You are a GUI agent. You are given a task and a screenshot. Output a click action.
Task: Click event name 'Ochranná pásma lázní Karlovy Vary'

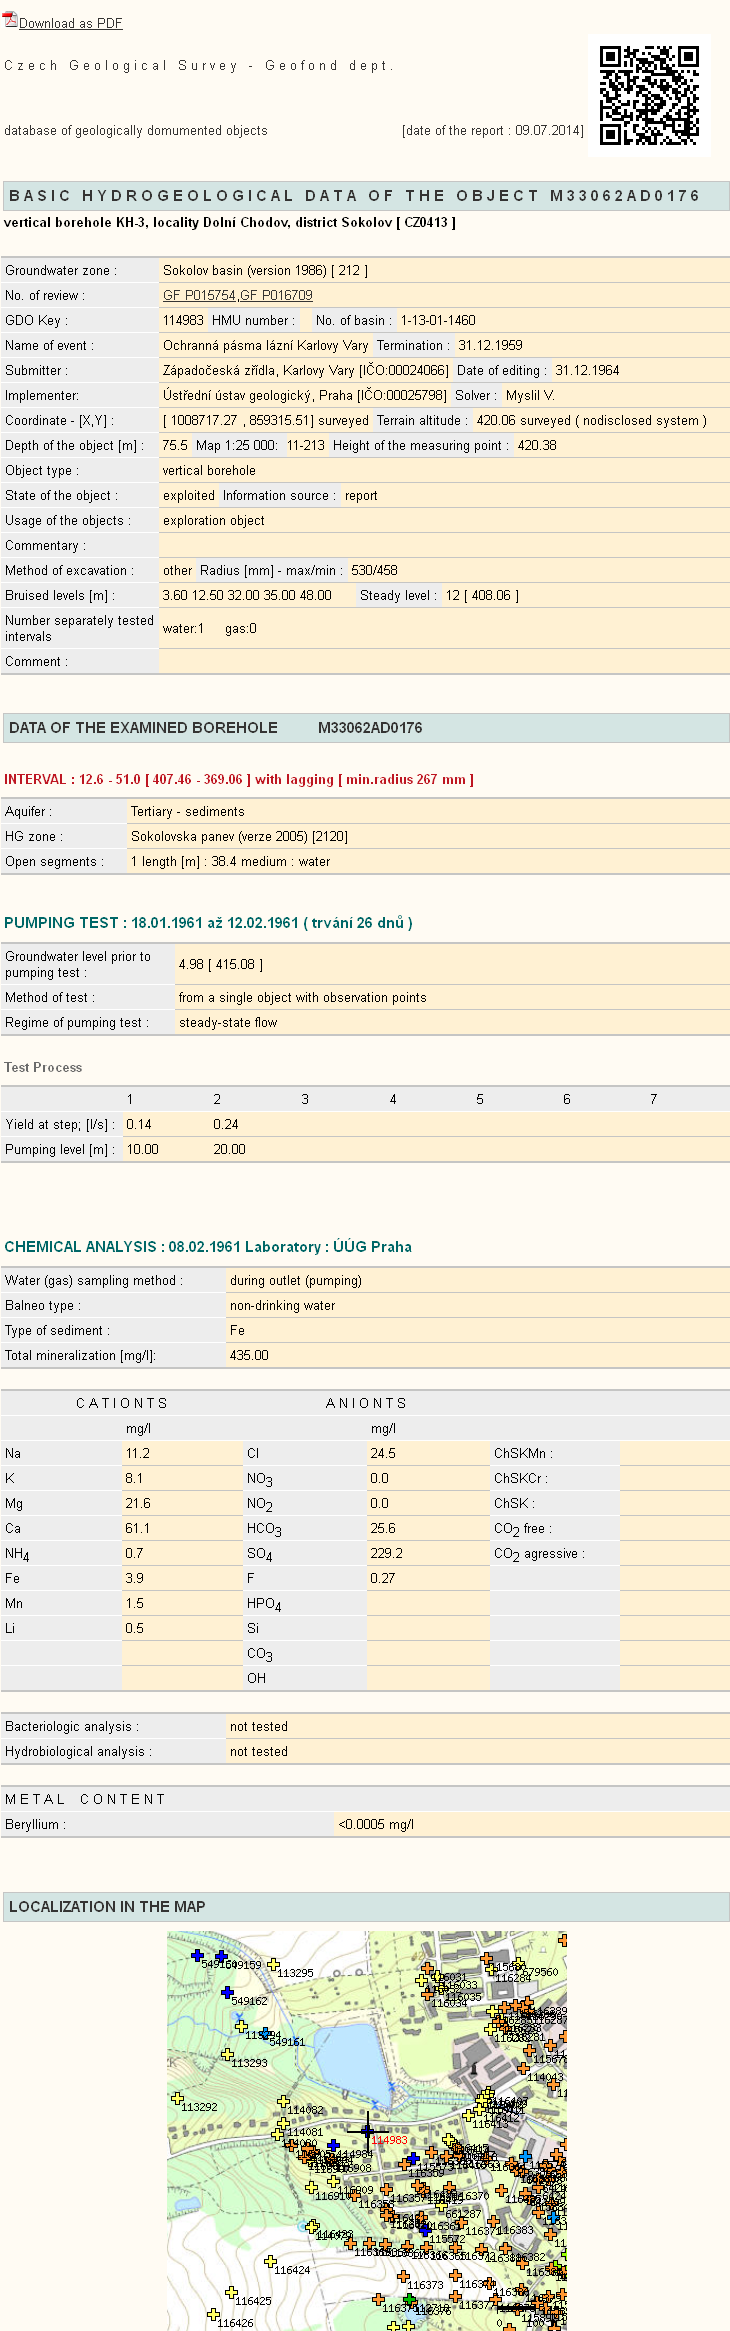(265, 345)
